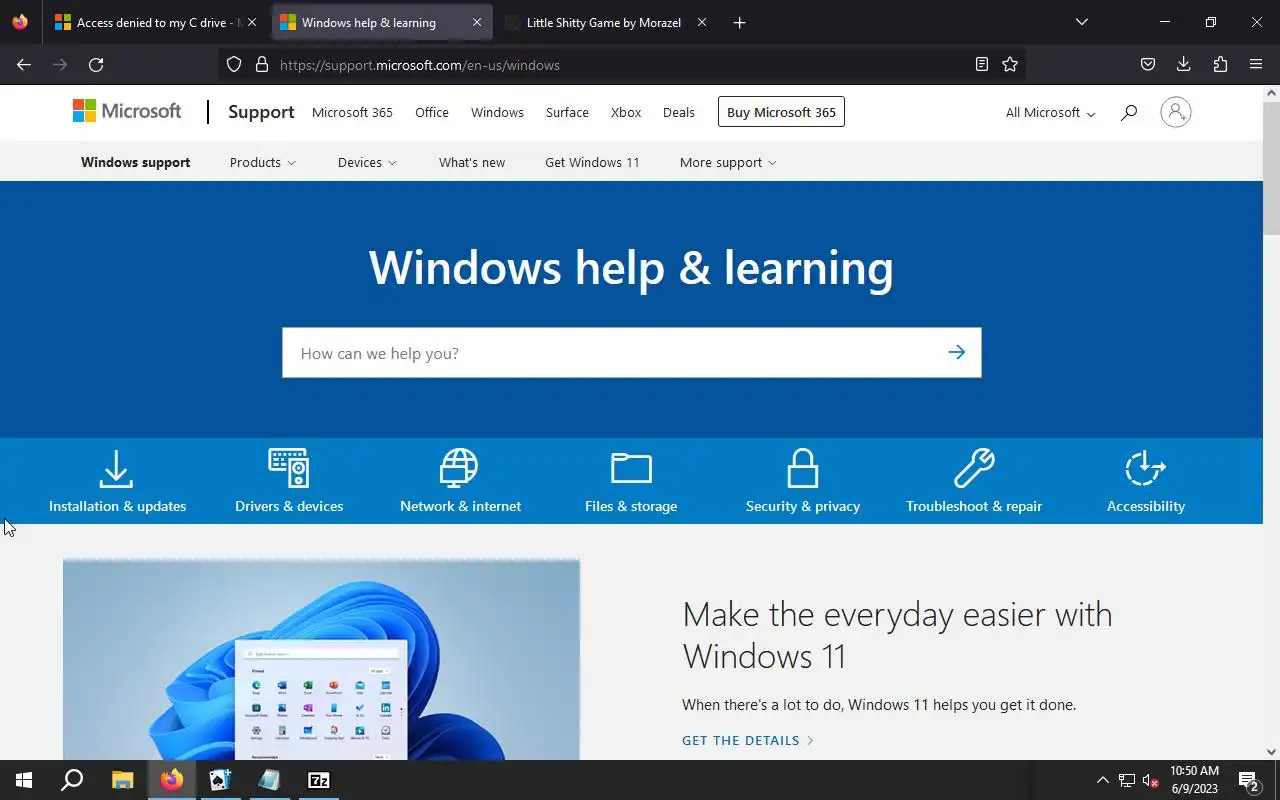
Task: Open Files & storage folder icon
Action: tap(631, 468)
